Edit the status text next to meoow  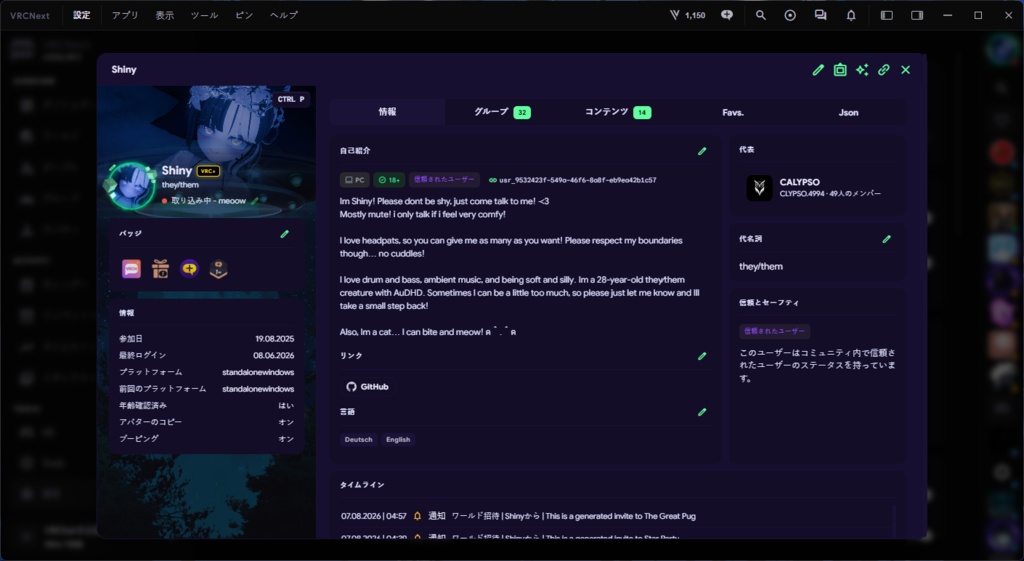pyautogui.click(x=255, y=201)
